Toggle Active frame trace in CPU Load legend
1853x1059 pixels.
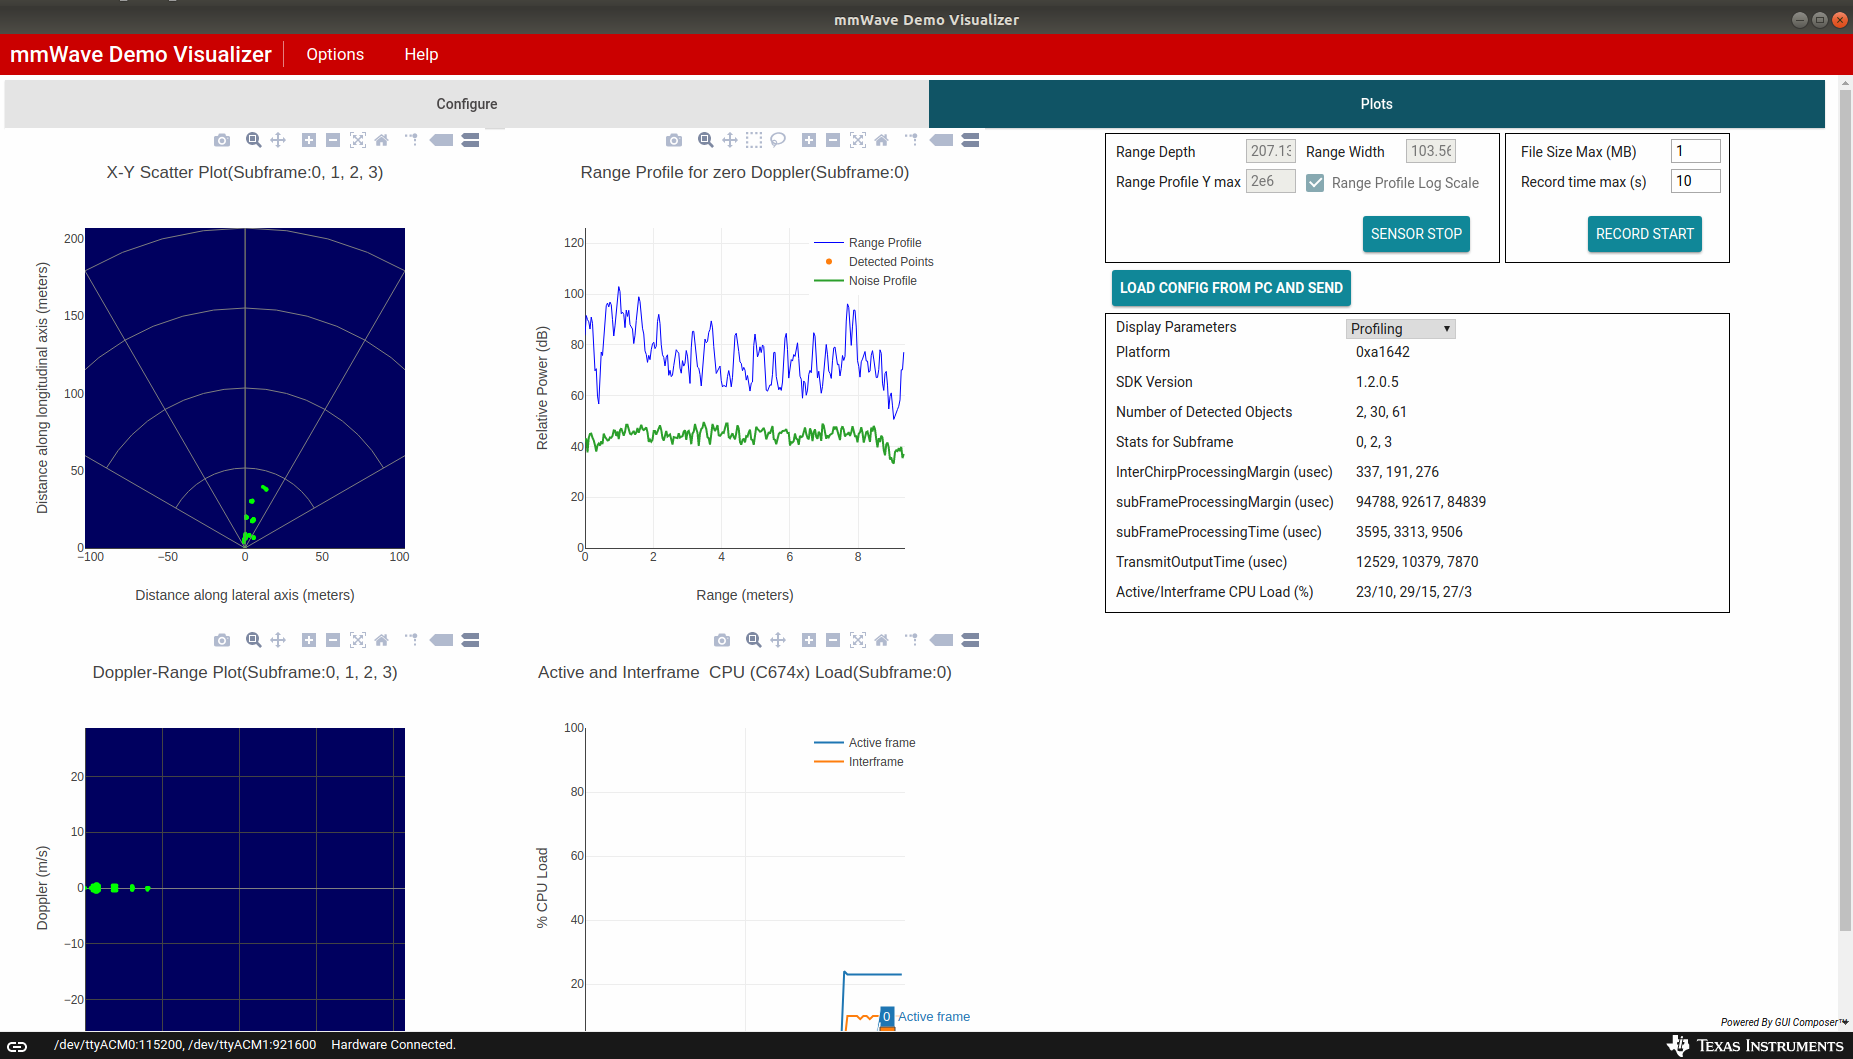(865, 743)
